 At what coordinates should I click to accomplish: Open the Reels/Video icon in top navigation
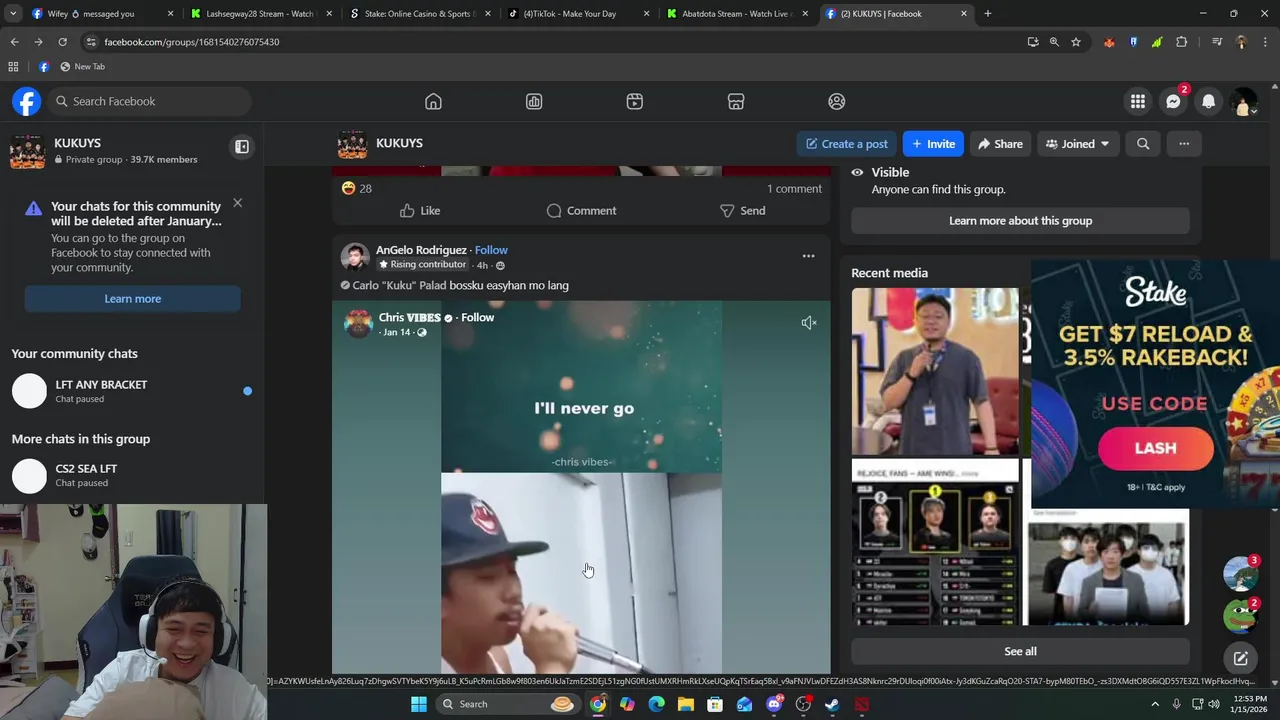(635, 101)
